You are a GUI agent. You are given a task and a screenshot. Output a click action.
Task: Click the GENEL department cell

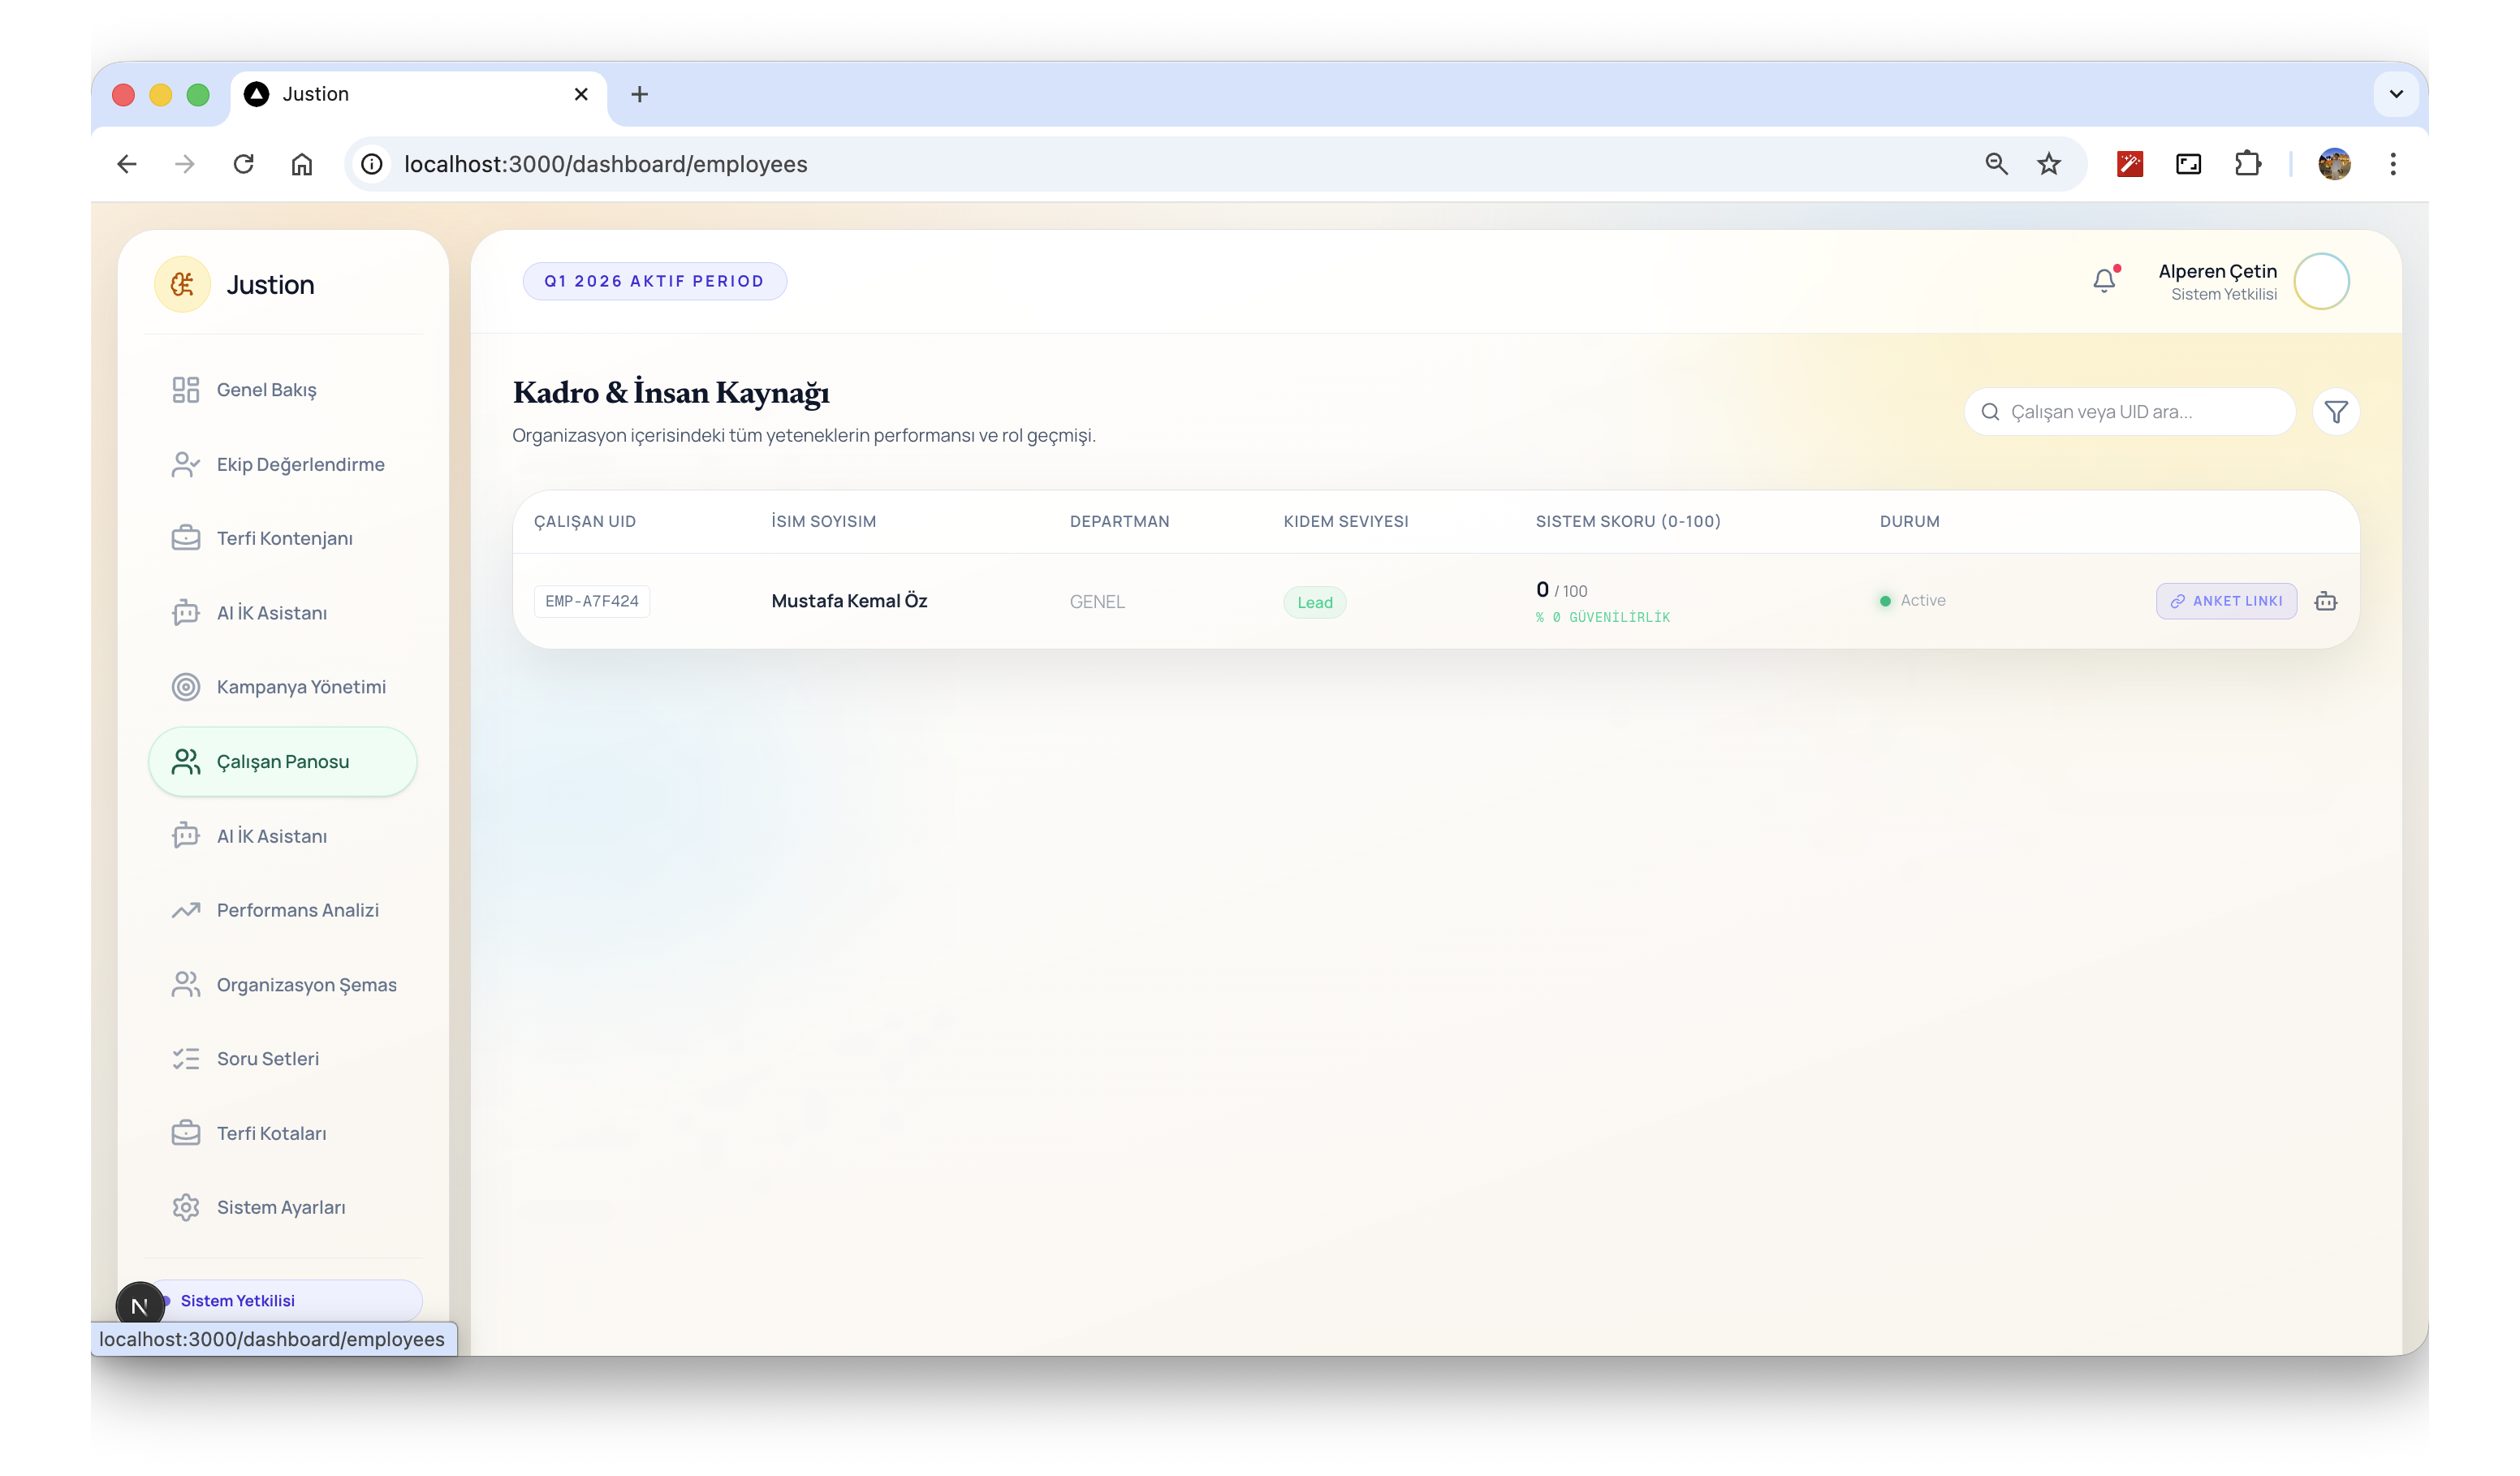pyautogui.click(x=1097, y=602)
